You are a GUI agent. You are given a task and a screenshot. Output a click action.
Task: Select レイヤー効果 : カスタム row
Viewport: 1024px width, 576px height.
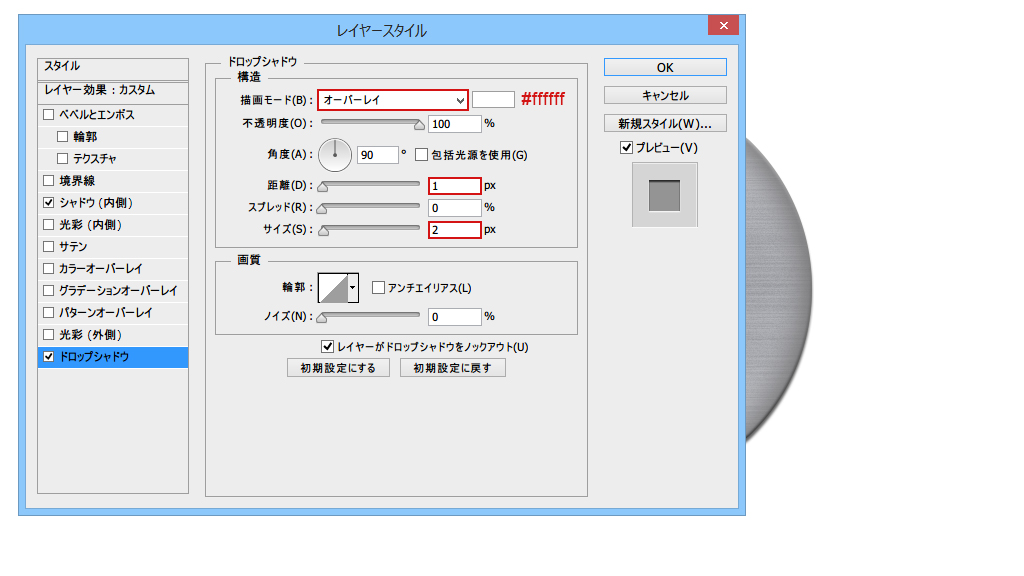pos(113,91)
